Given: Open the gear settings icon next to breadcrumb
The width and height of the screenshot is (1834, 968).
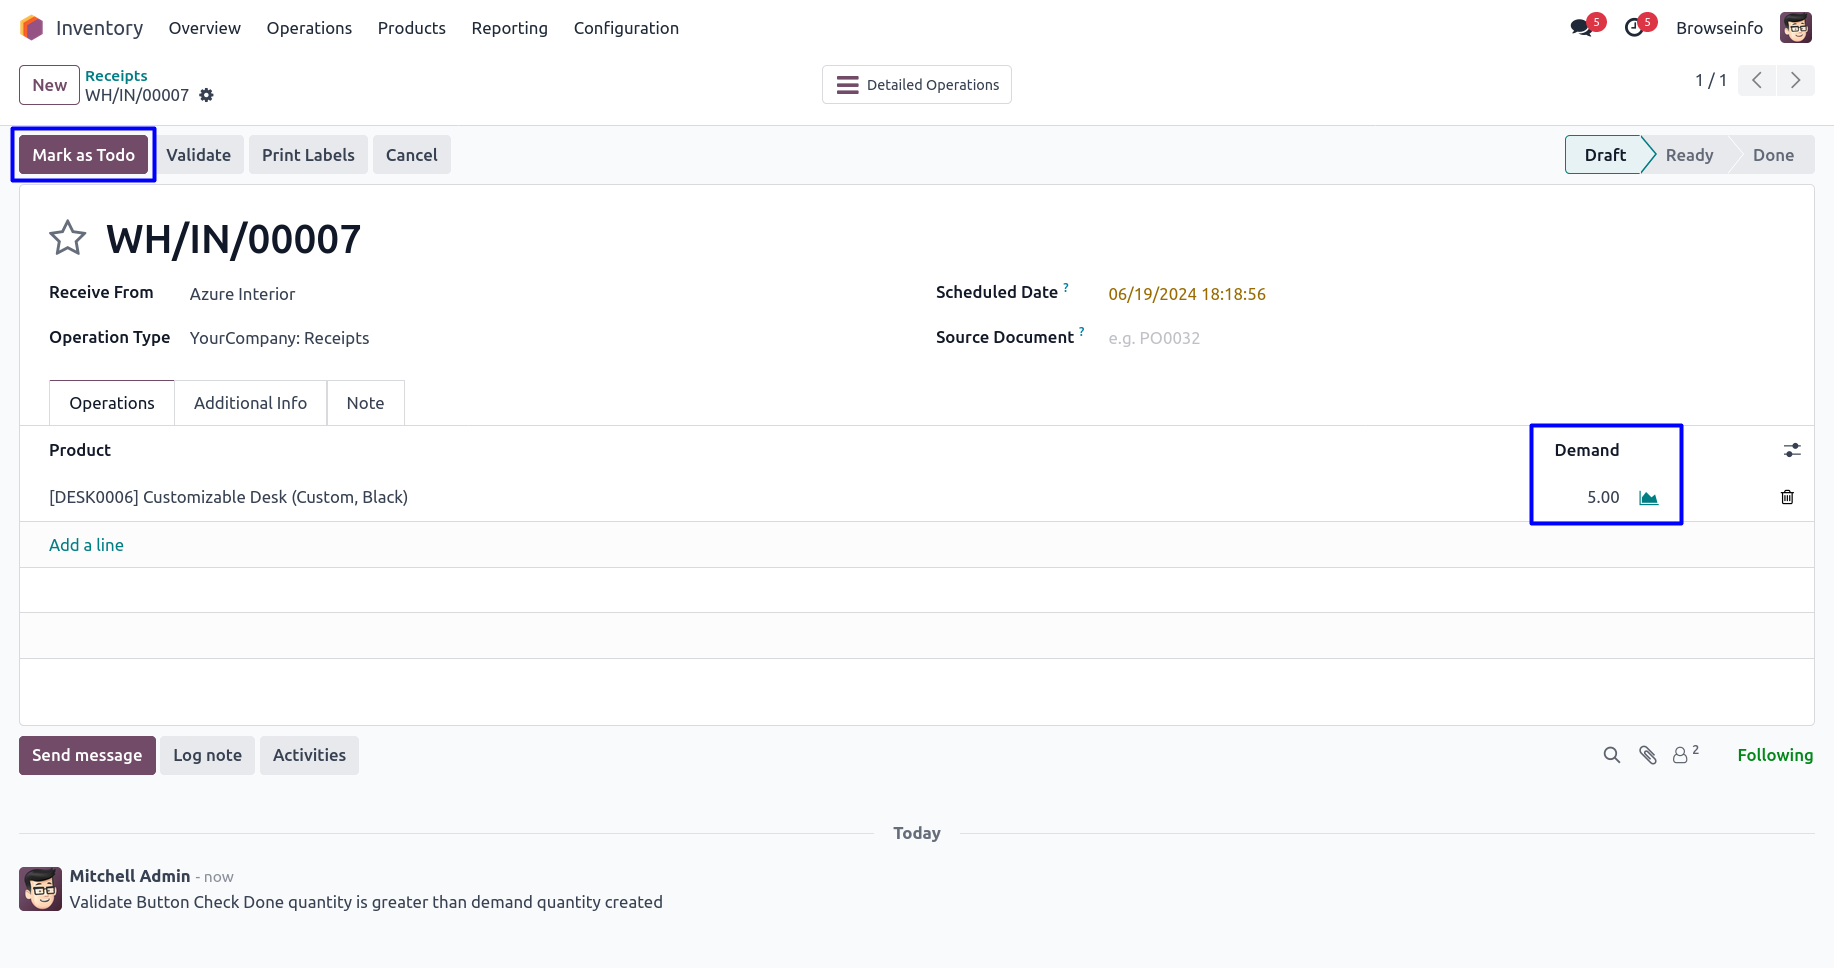Looking at the screenshot, I should point(206,95).
